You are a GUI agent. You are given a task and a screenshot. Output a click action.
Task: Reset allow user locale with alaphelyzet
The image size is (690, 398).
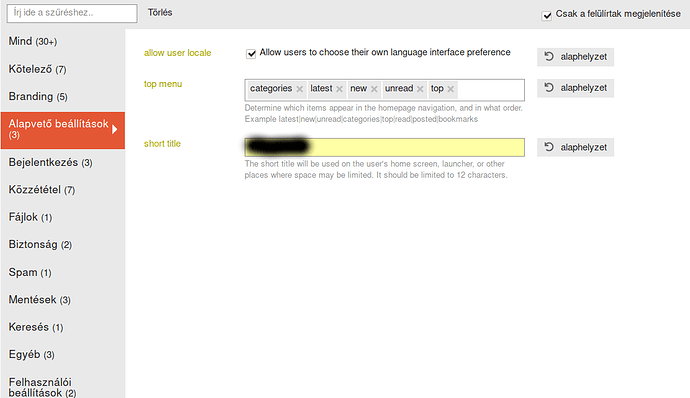575,57
